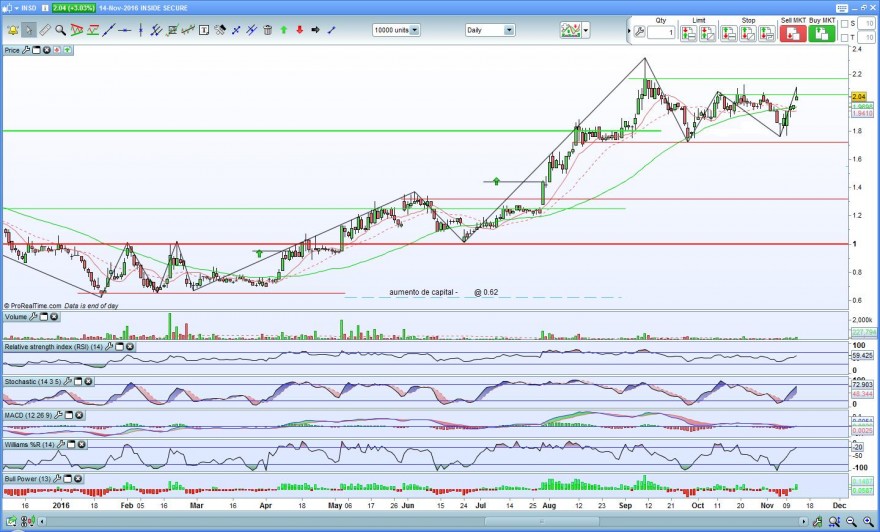This screenshot has height=532, width=880.
Task: Open the MACD indicator wrench settings
Action: pos(58,415)
